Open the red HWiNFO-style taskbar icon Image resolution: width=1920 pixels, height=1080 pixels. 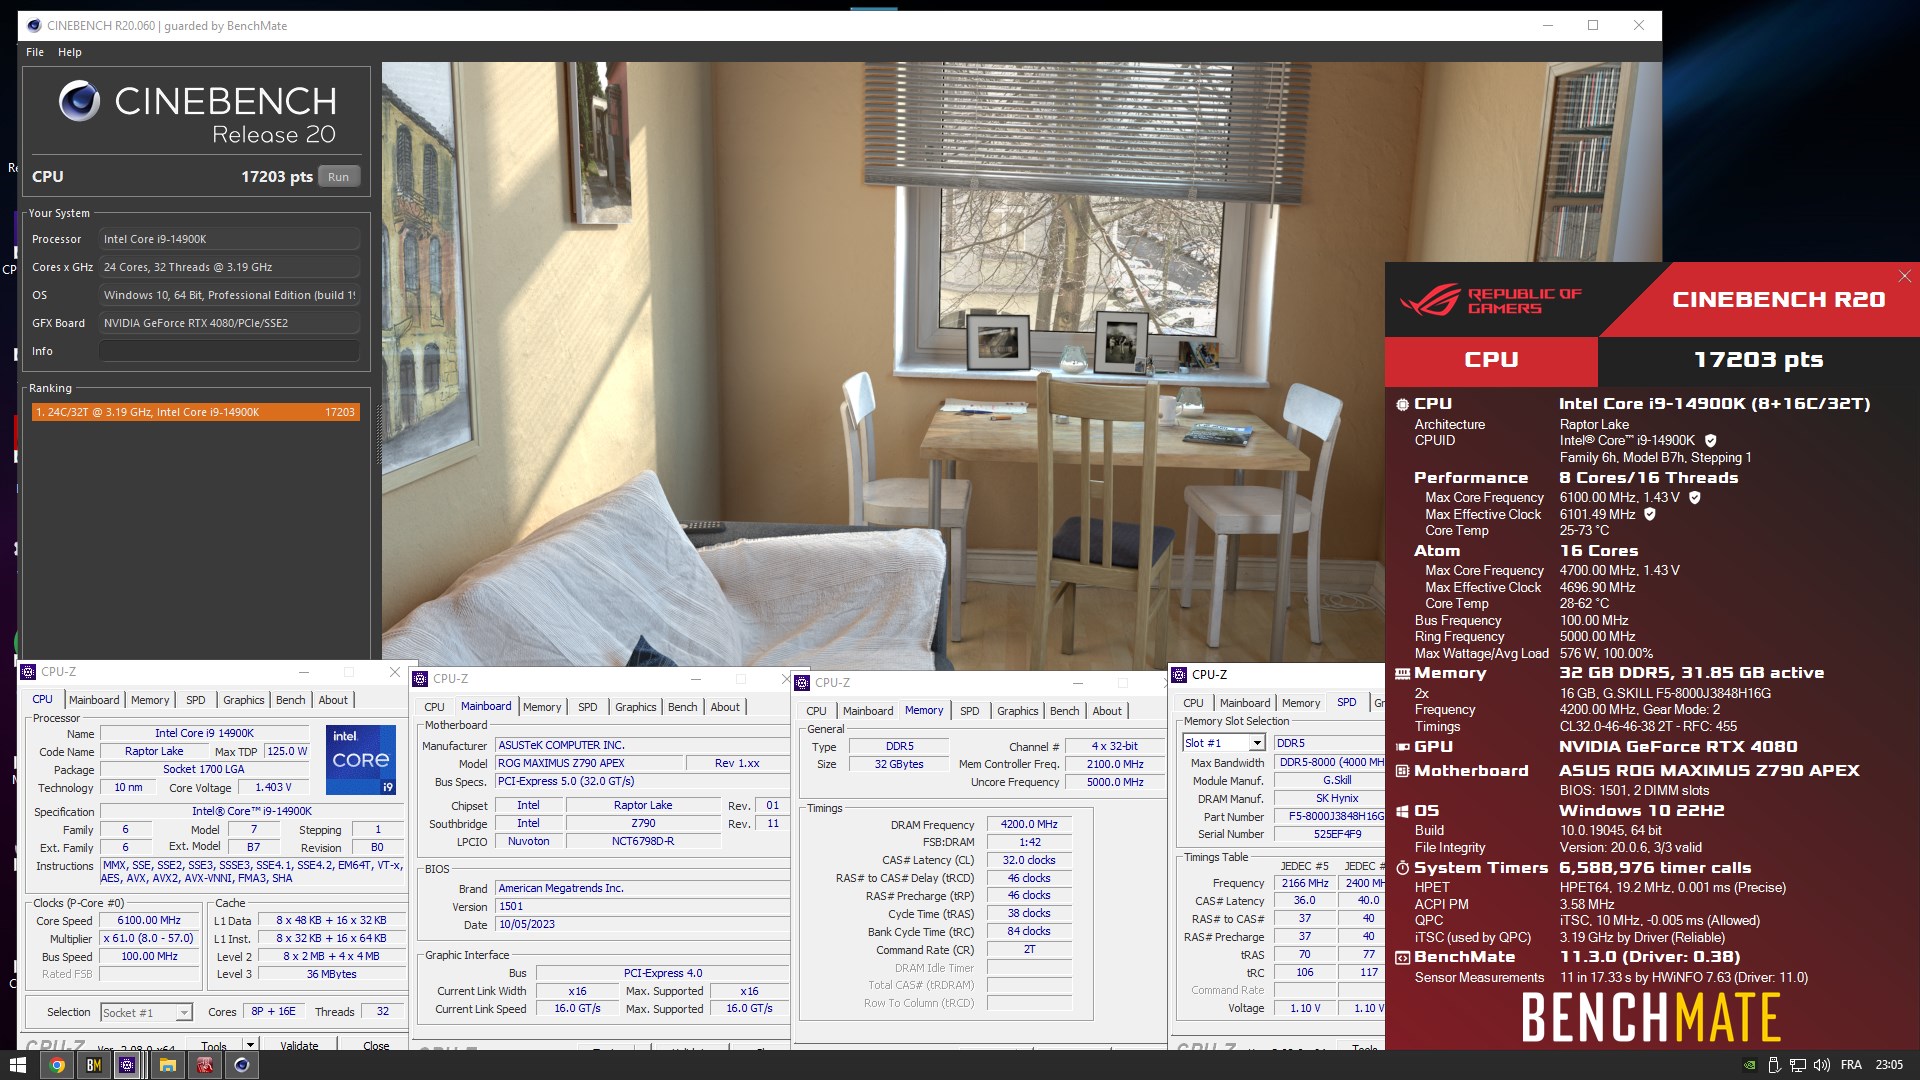[204, 1065]
